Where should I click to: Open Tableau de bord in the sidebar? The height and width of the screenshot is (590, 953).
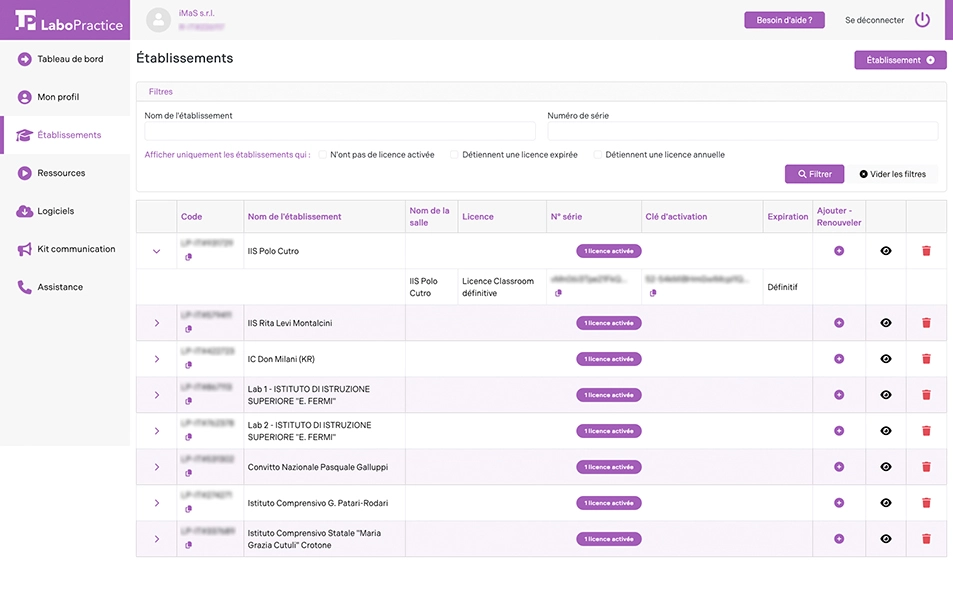pos(69,59)
